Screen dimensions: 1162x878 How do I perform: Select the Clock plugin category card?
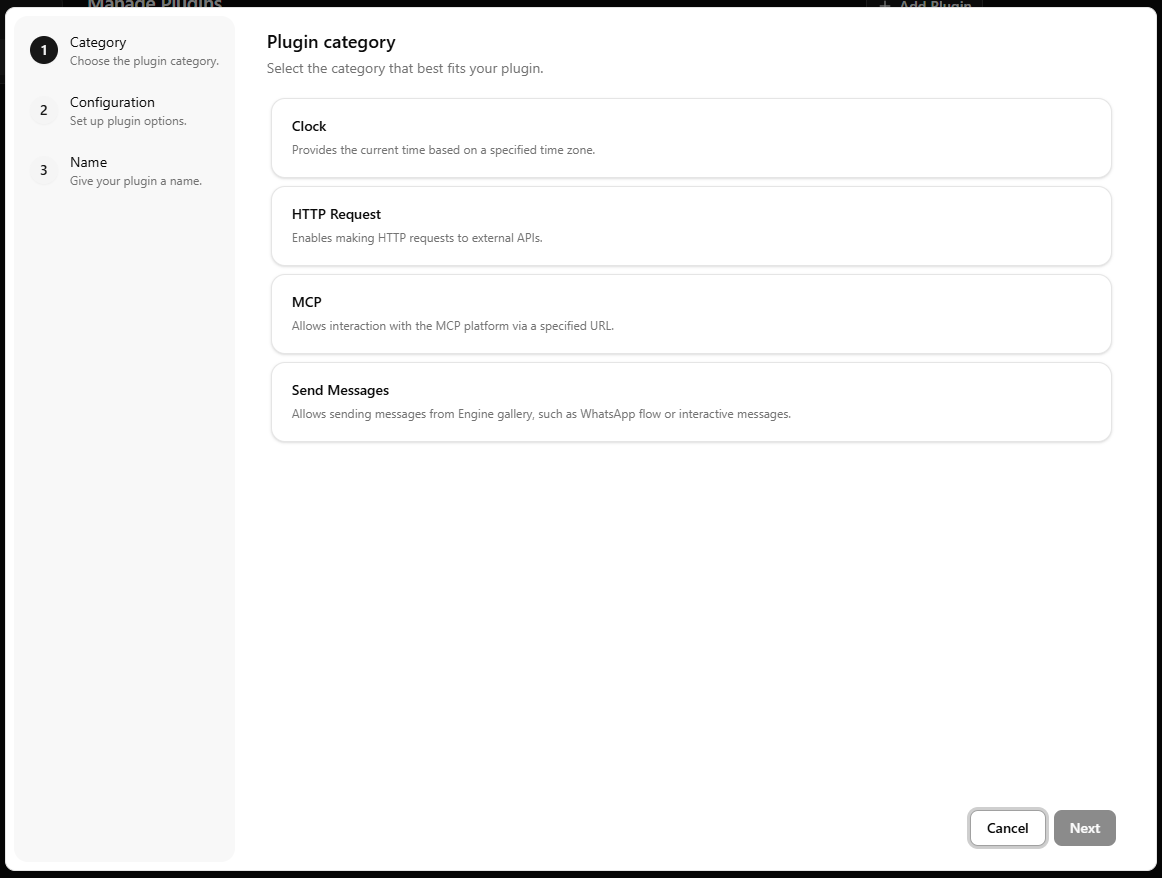pyautogui.click(x=690, y=137)
